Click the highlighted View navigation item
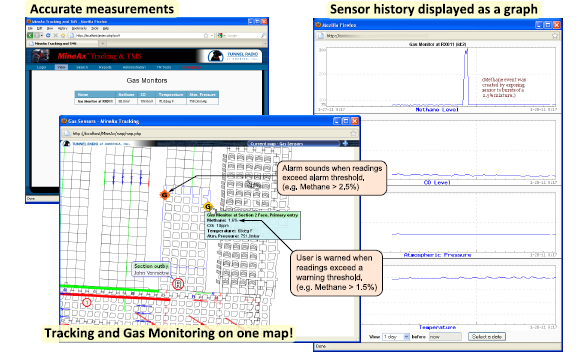The image size is (576, 362). pos(61,67)
